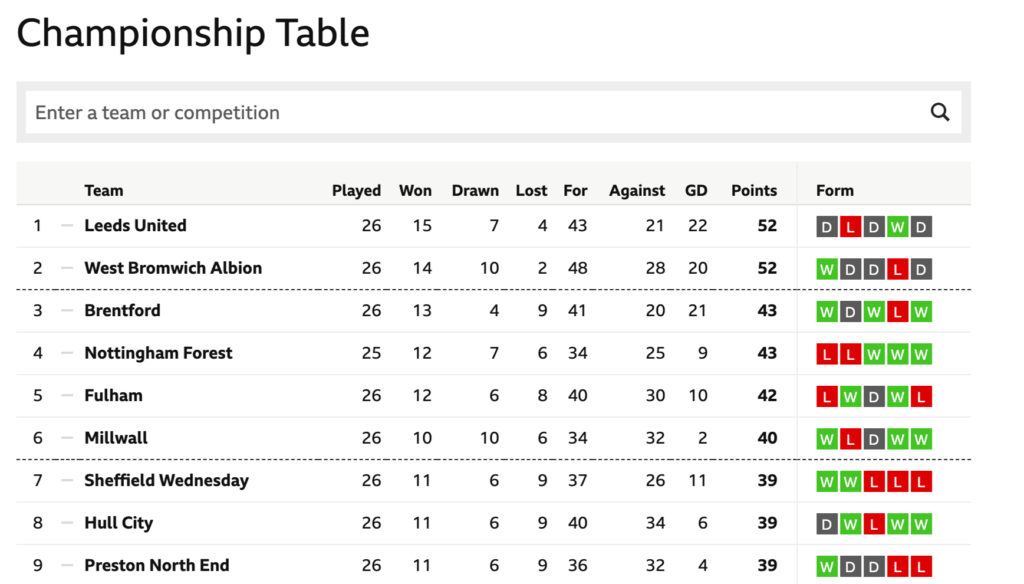This screenshot has height=584, width=1024.
Task: Select the Fulham team name
Action: point(113,395)
